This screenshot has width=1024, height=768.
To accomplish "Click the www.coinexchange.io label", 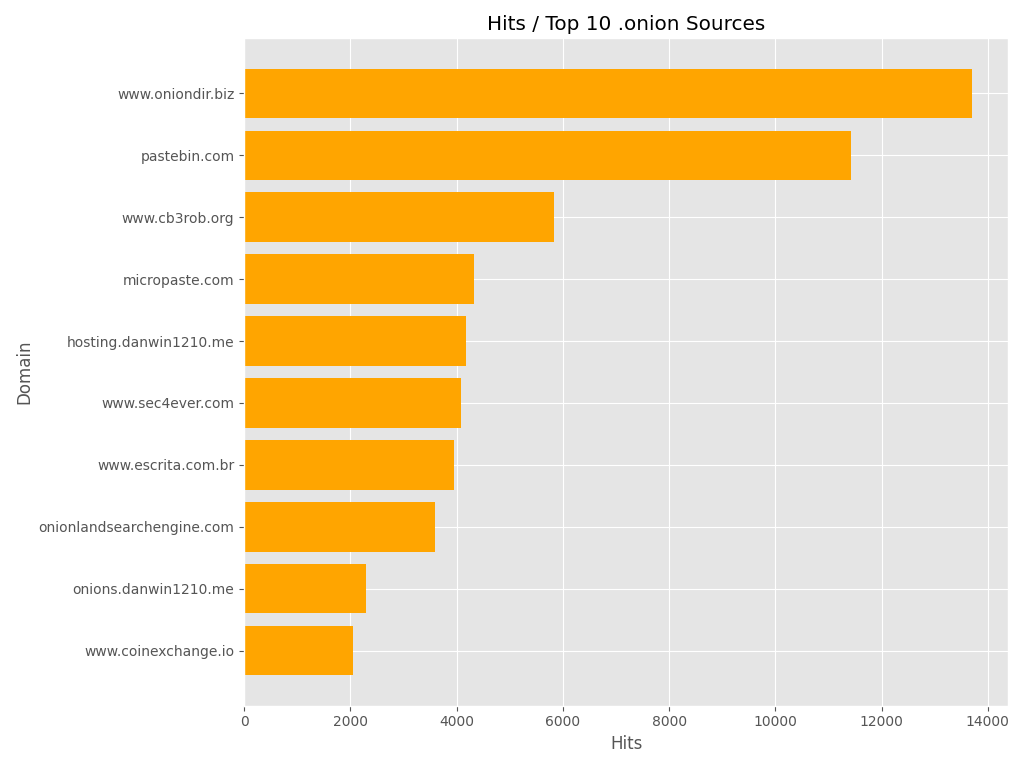I will point(159,651).
